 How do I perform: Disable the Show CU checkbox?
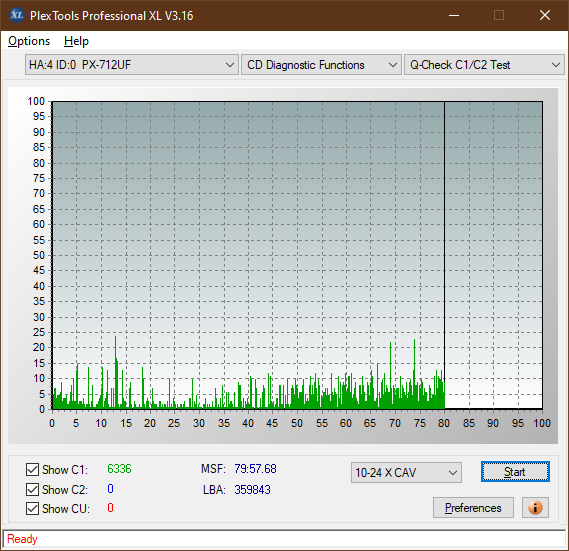(x=32, y=509)
